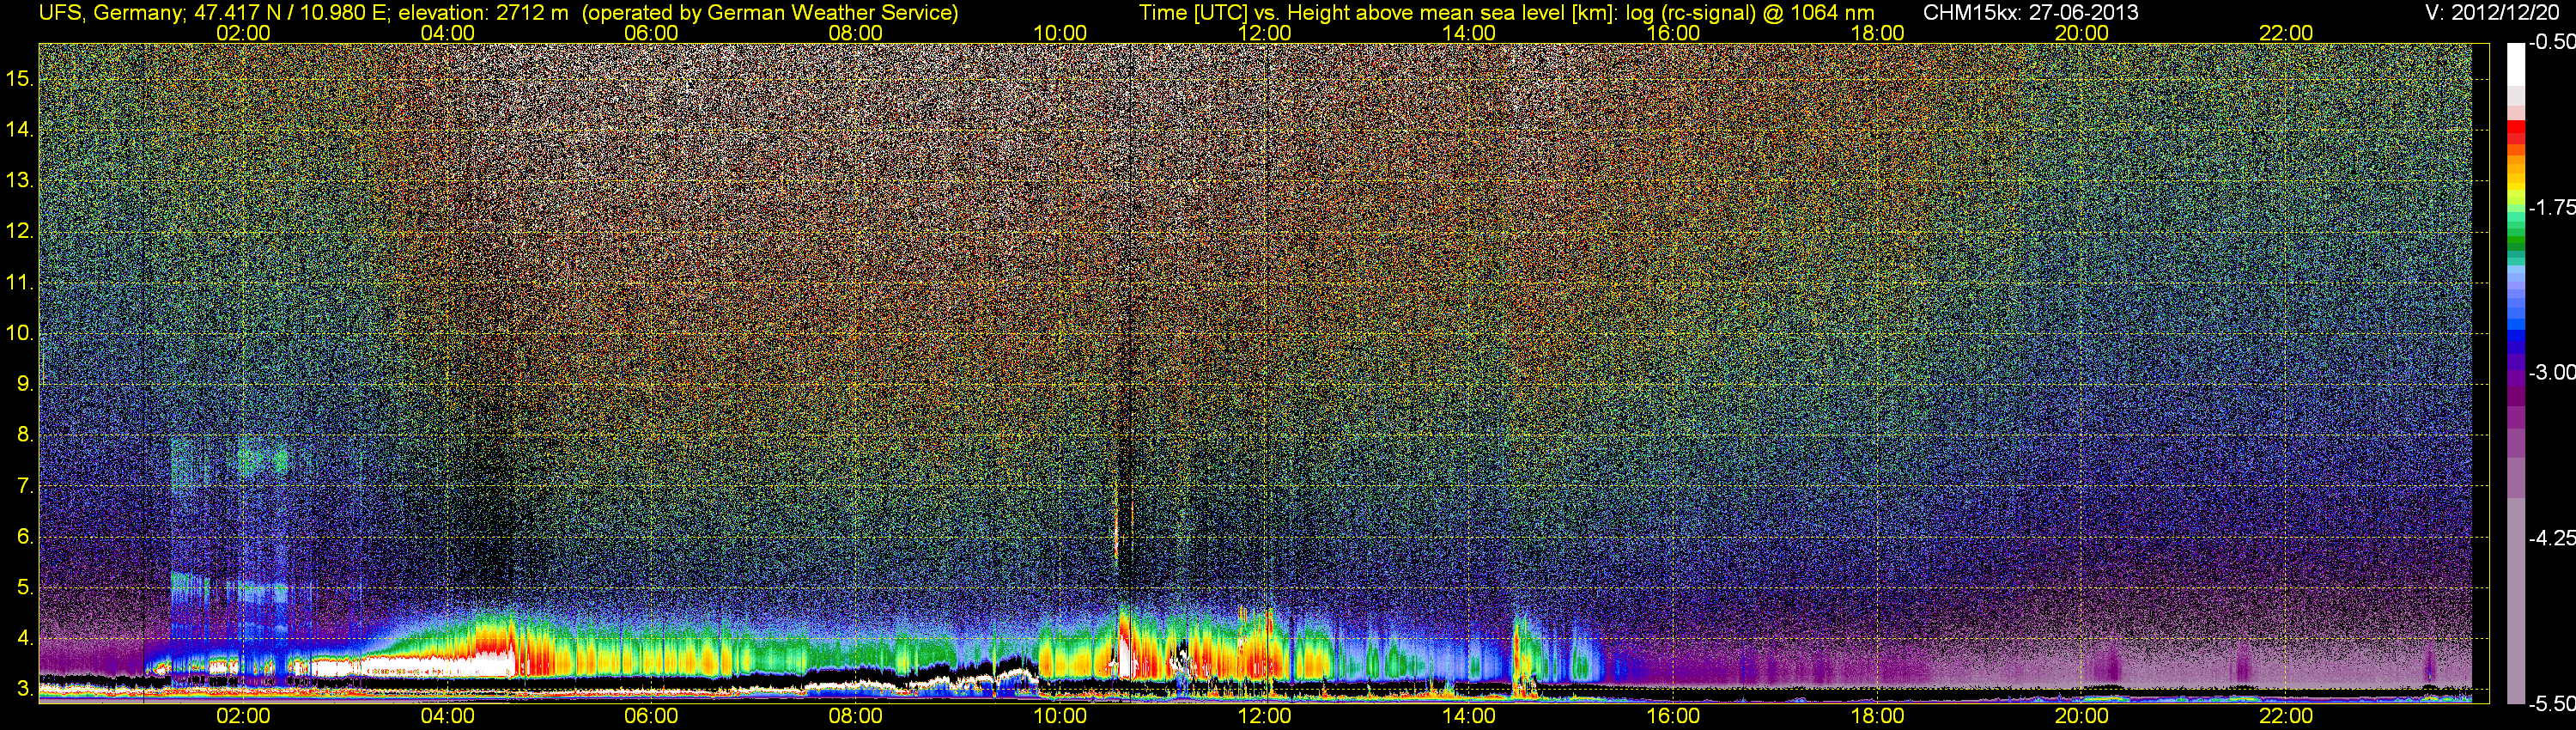Image resolution: width=2576 pixels, height=730 pixels.
Task: Click the white segment of the colorbar
Action: pos(2515,65)
